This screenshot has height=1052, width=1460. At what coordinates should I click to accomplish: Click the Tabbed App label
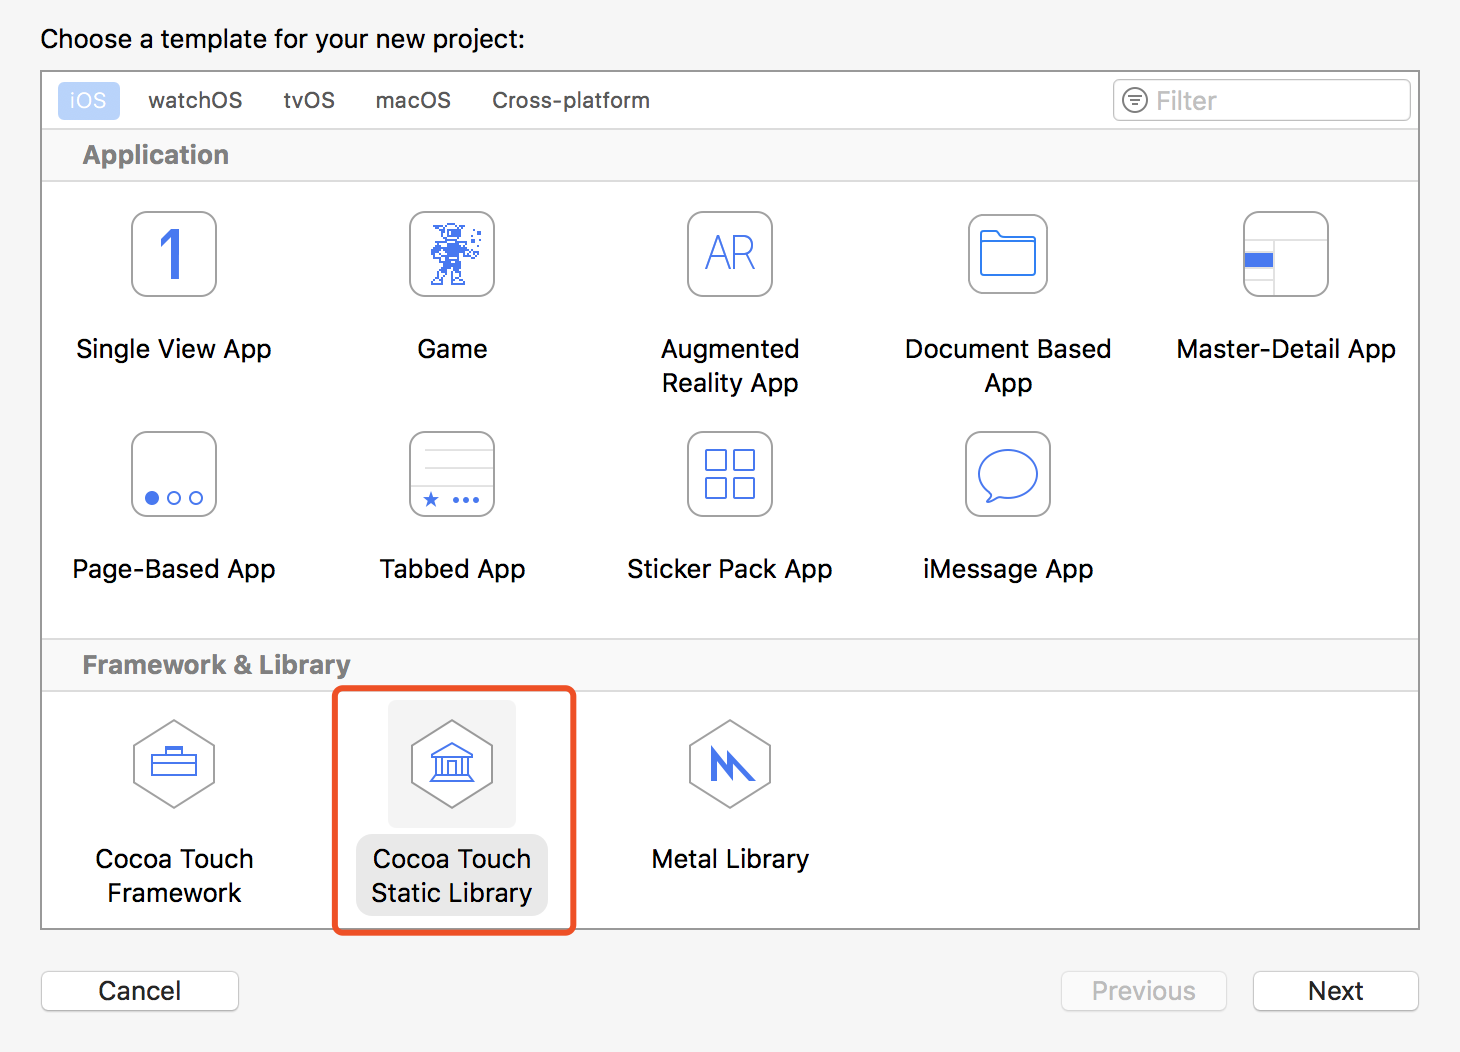[452, 569]
